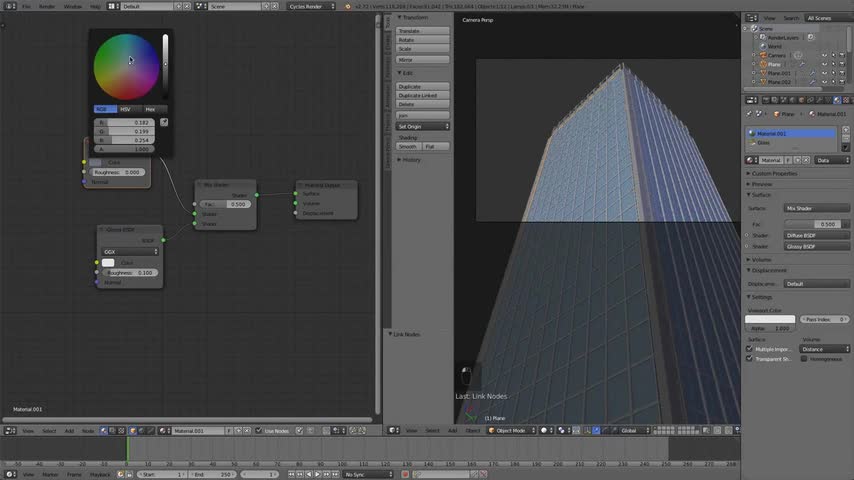Toggle Plane.001 visibility eye in outliner
The height and width of the screenshot is (480, 854).
pyautogui.click(x=824, y=73)
